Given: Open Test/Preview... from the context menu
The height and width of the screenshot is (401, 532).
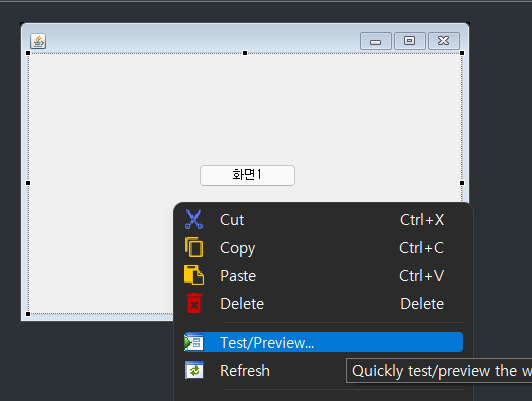Looking at the screenshot, I should pyautogui.click(x=323, y=342).
